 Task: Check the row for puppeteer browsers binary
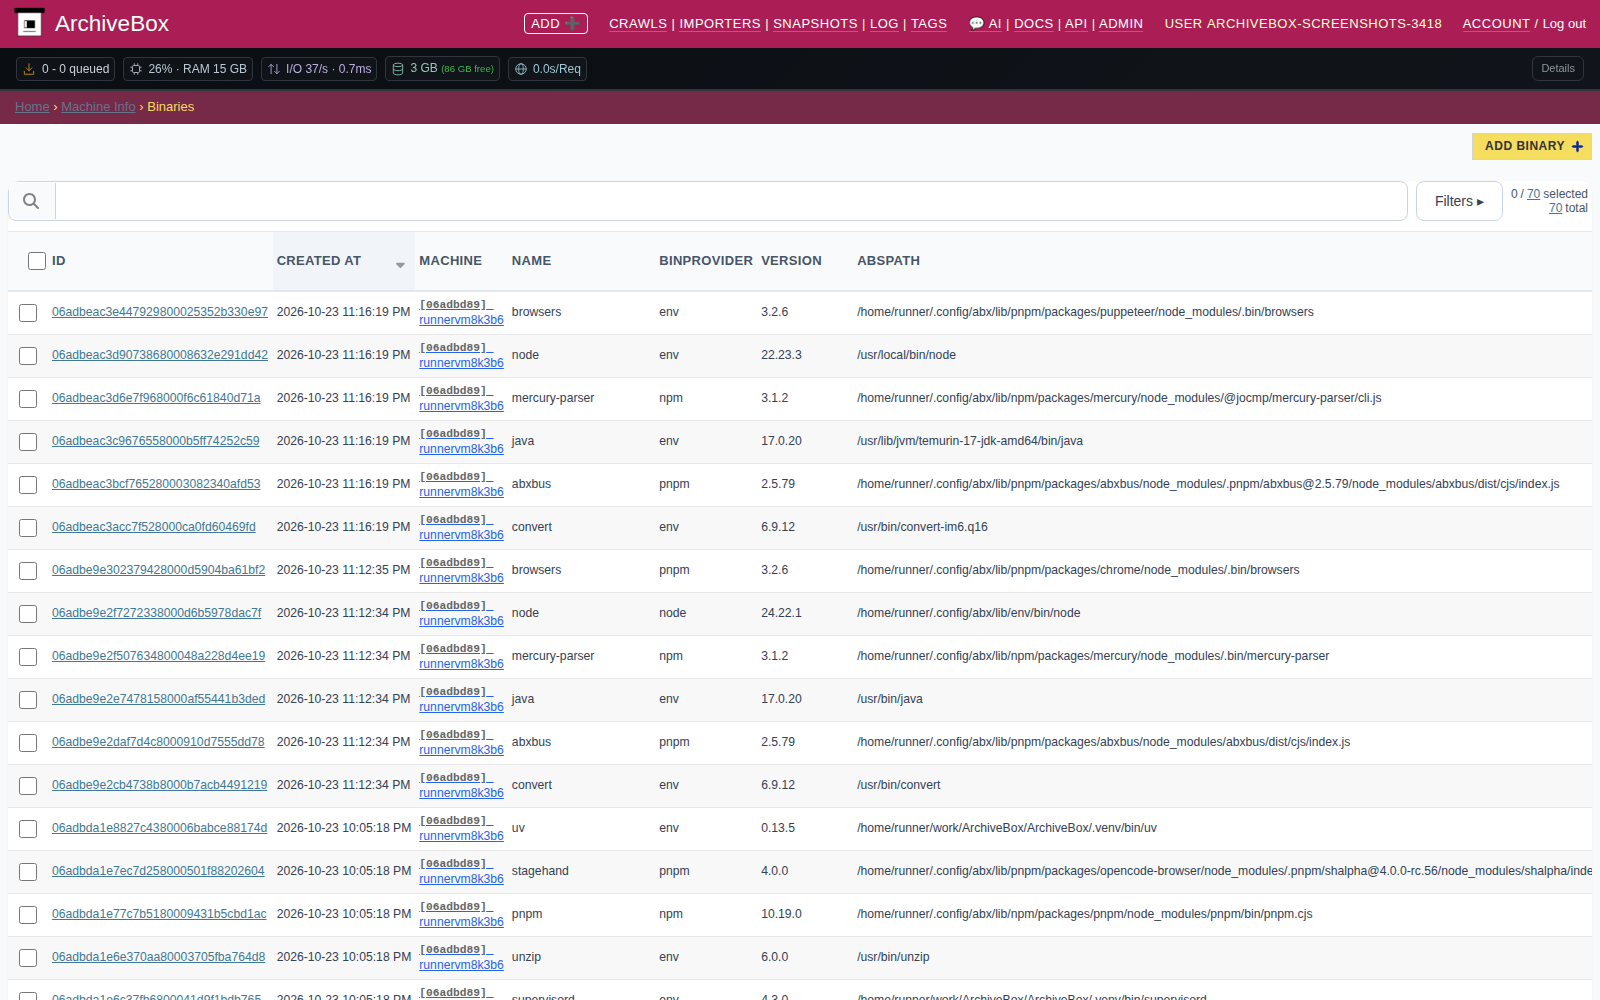click(28, 313)
